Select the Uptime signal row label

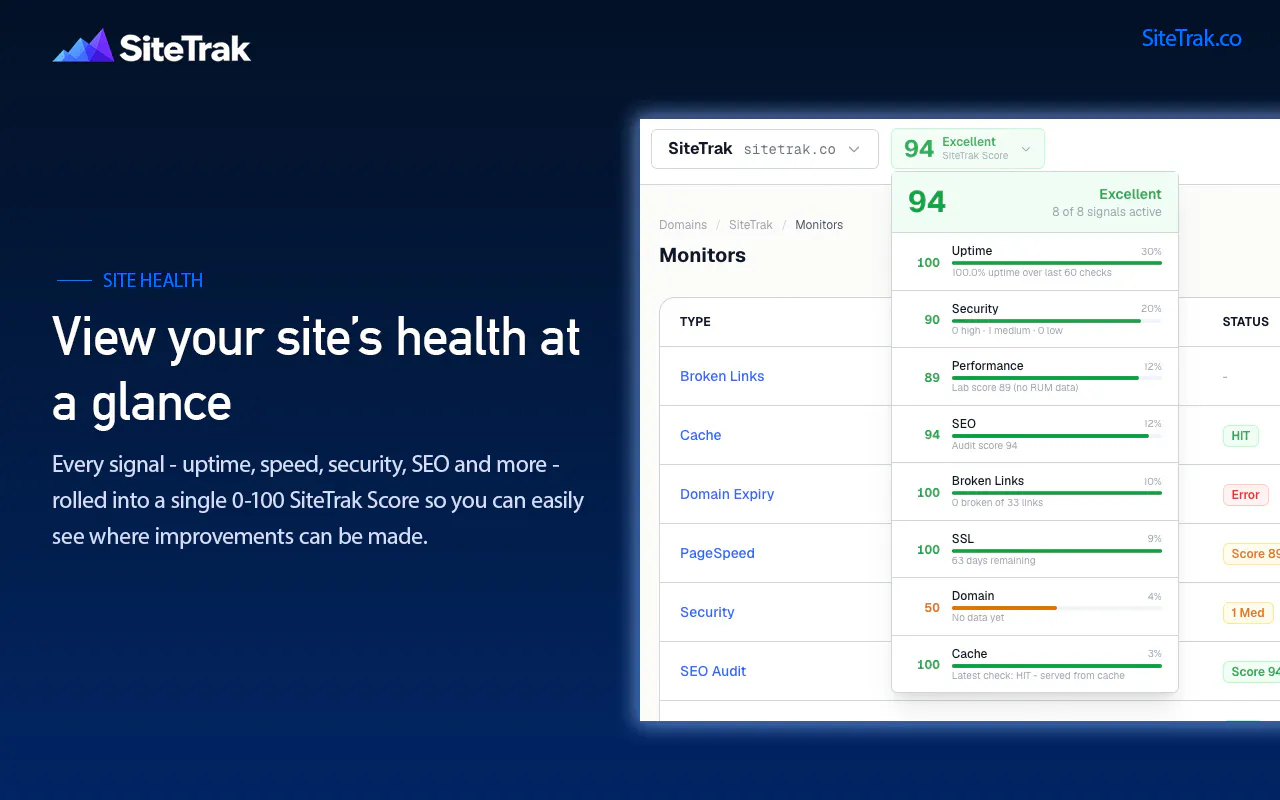tap(972, 251)
